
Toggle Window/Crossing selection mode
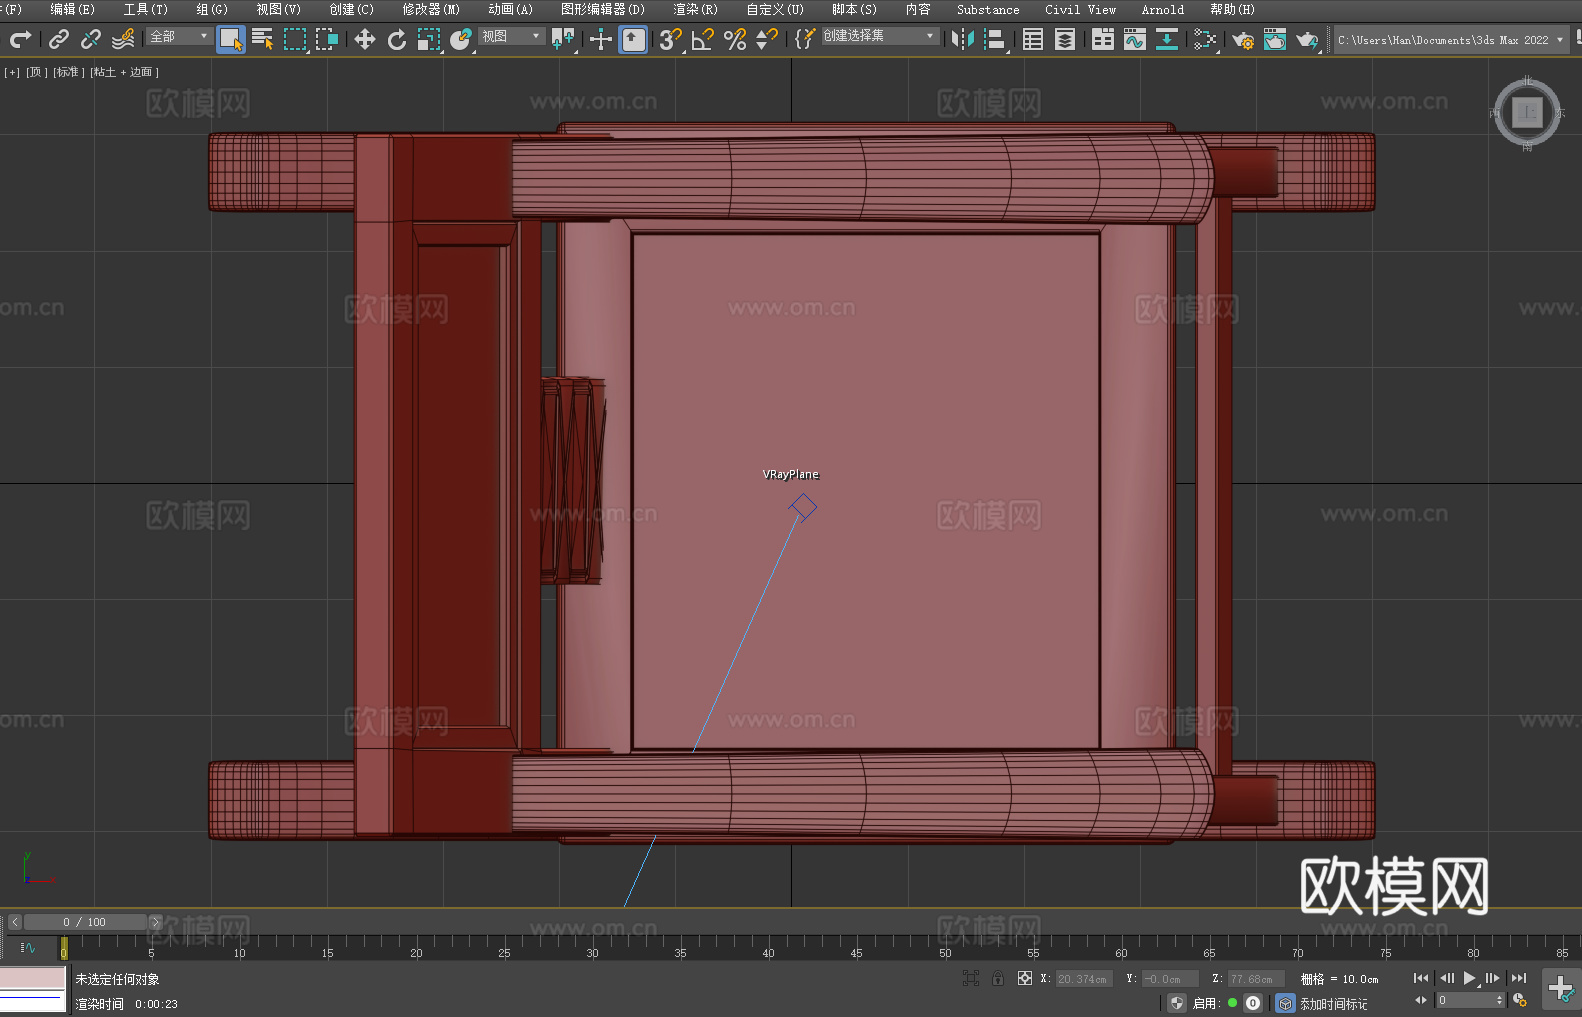tap(327, 39)
